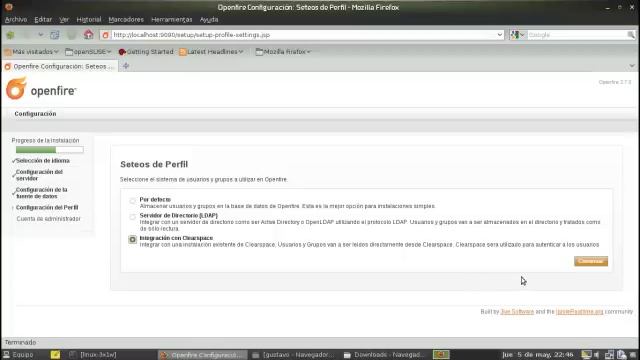
Task: Click the Firefox window menu icon in title bar
Action: [9, 7]
